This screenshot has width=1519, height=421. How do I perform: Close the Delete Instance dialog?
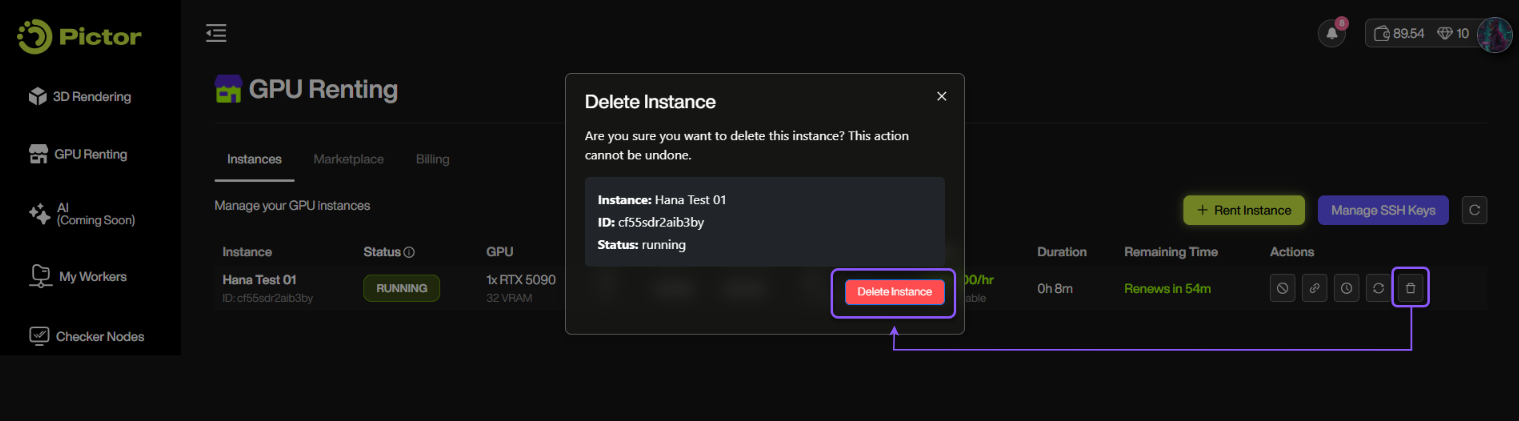[x=941, y=96]
